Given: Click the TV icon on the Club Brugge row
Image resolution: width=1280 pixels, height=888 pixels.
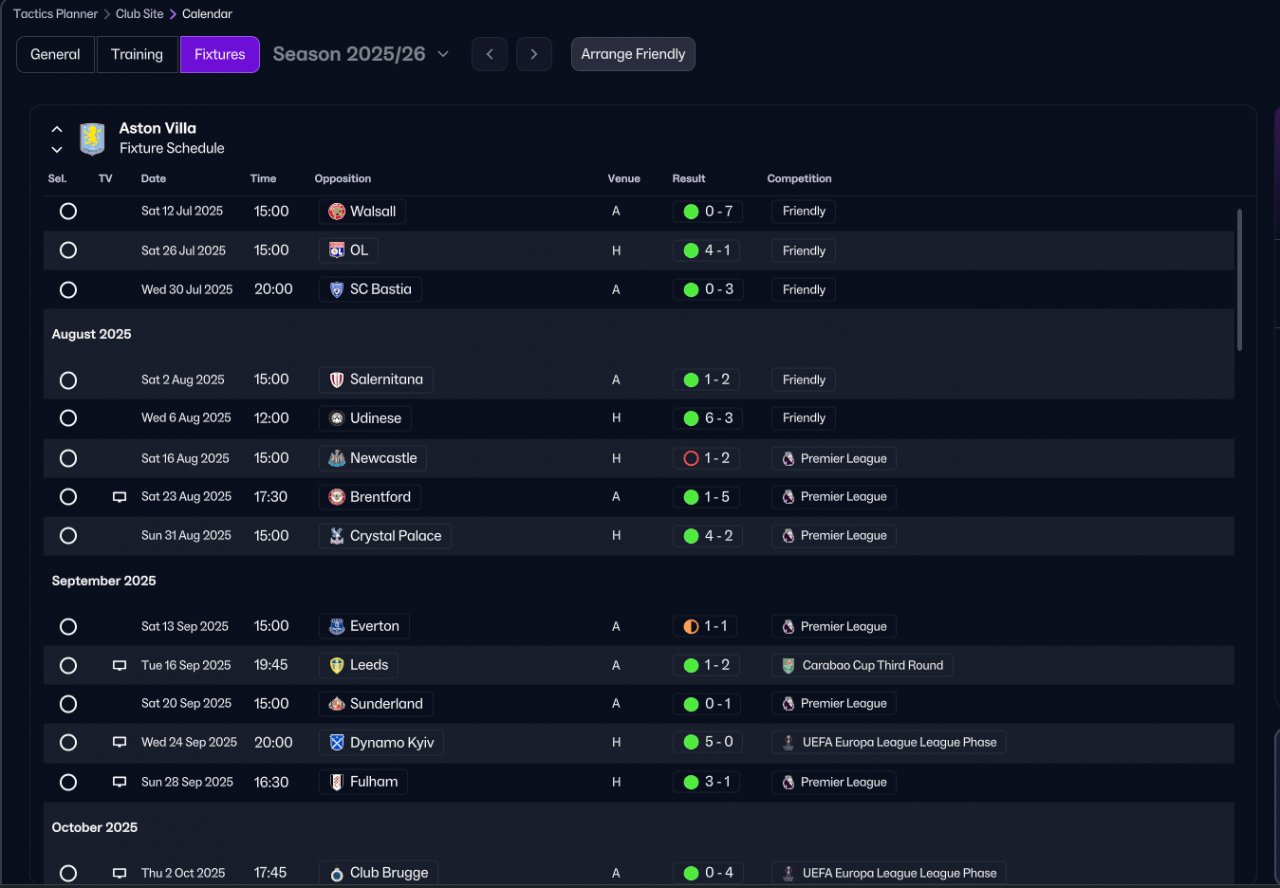Looking at the screenshot, I should click(x=119, y=873).
